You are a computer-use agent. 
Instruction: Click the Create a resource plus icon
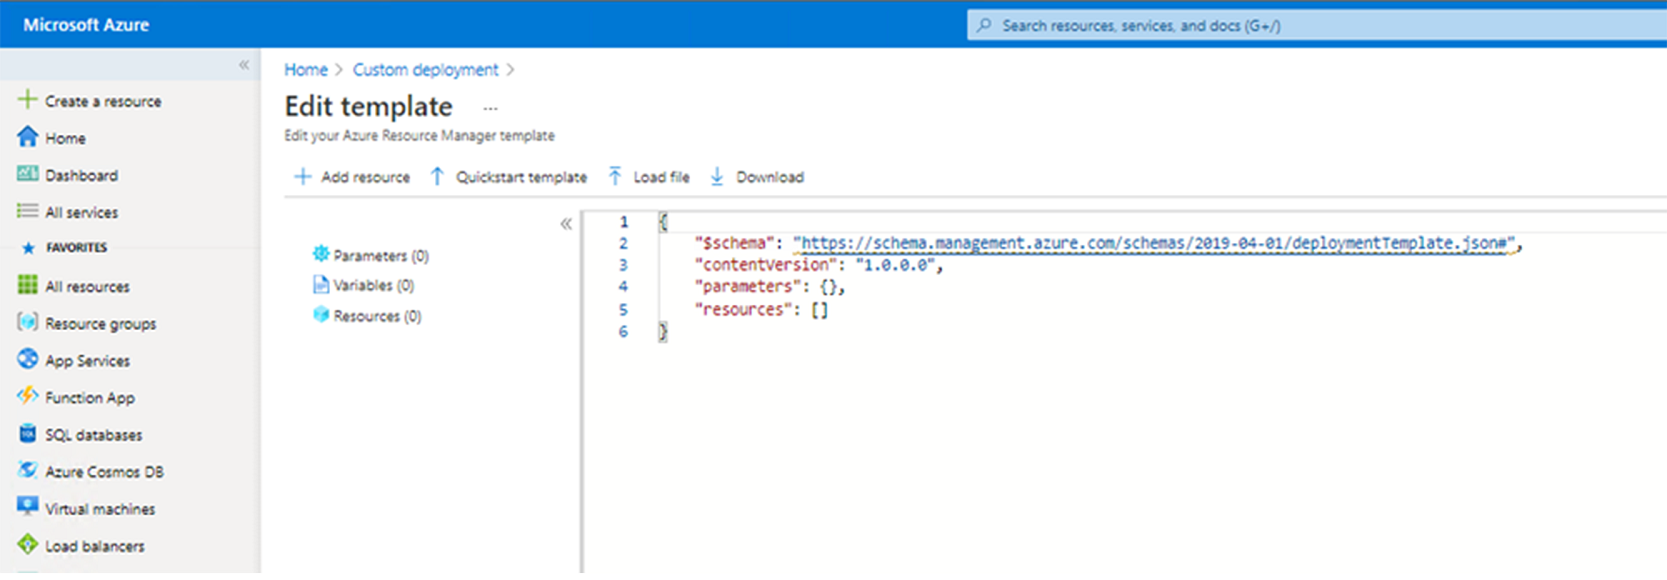(x=27, y=100)
